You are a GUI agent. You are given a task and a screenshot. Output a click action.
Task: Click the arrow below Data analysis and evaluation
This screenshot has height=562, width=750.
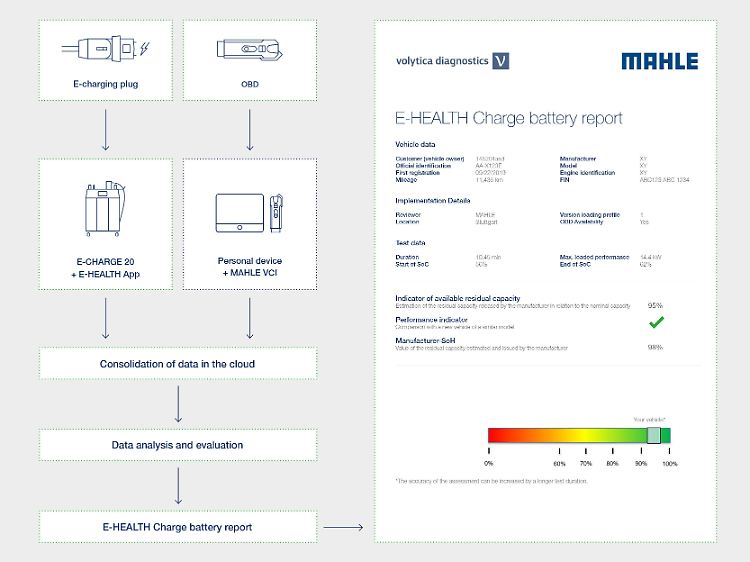coord(177,485)
